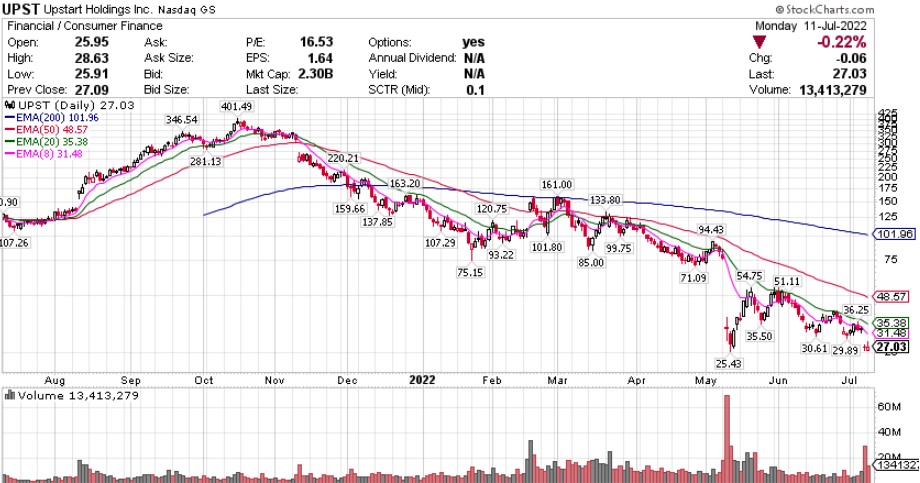Click the 71.09 price label
This screenshot has width=920, height=483.
pos(693,278)
